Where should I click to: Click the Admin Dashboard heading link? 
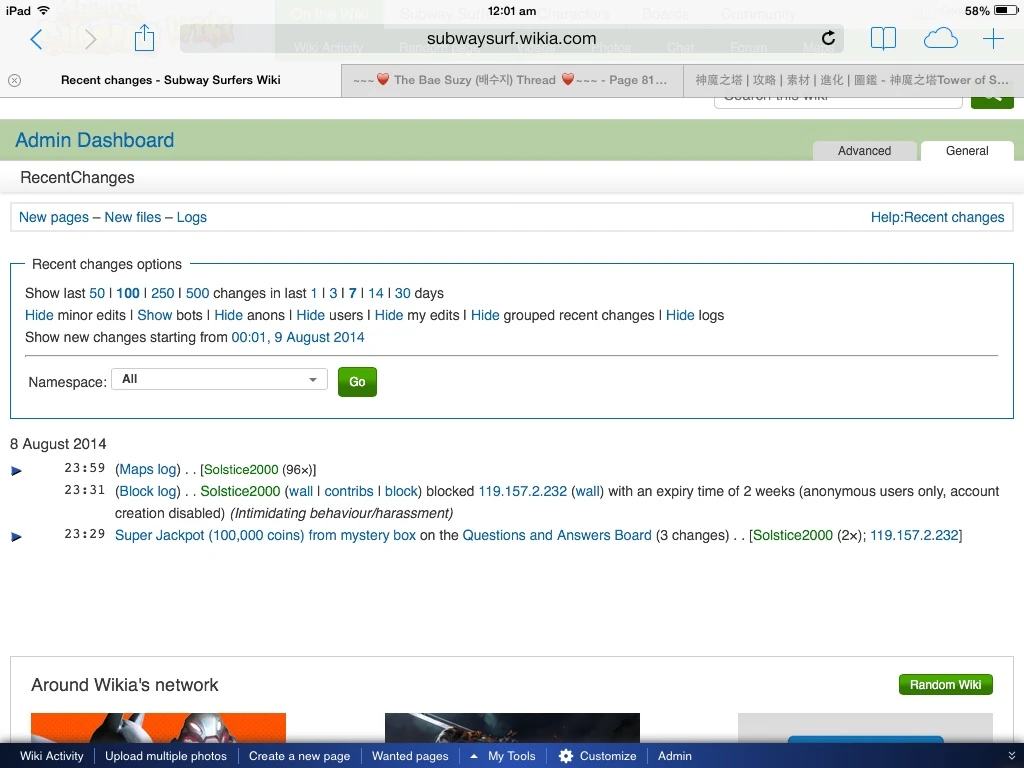[x=95, y=140]
